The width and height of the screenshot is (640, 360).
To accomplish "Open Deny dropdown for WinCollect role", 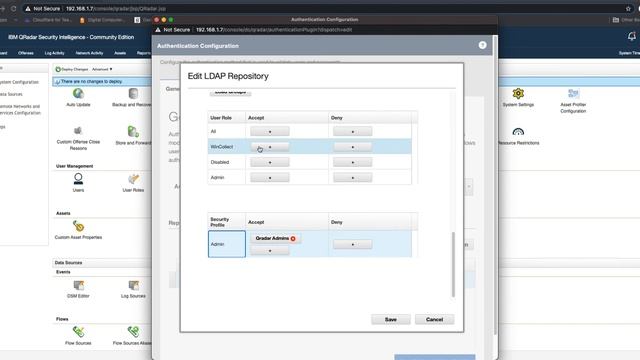I will coord(353,147).
